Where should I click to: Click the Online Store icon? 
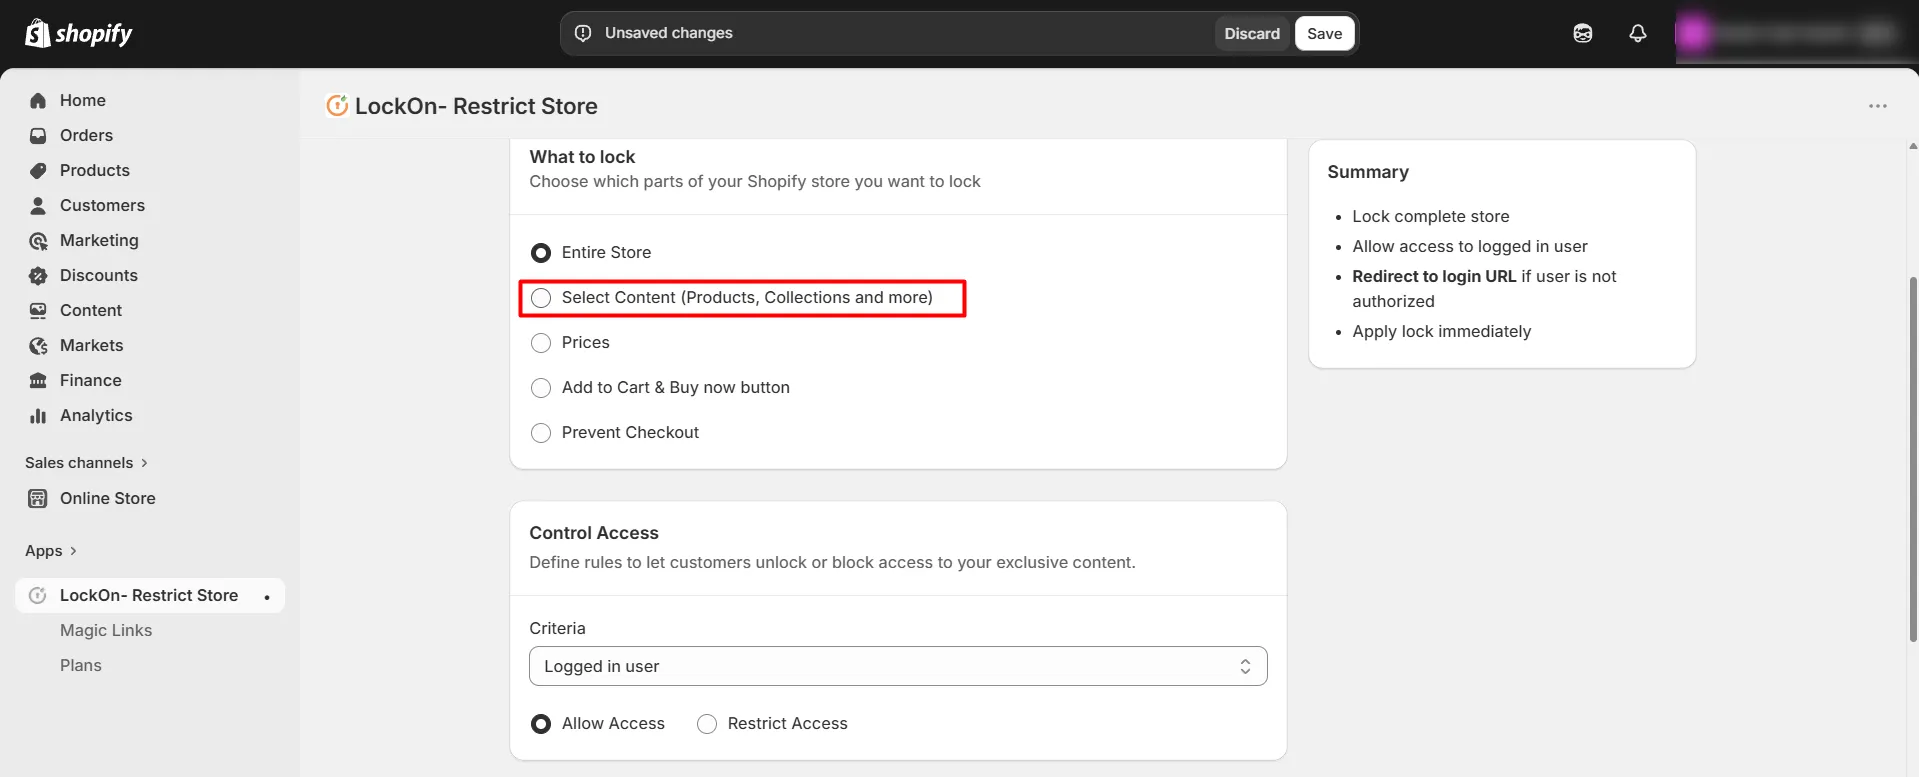(38, 499)
